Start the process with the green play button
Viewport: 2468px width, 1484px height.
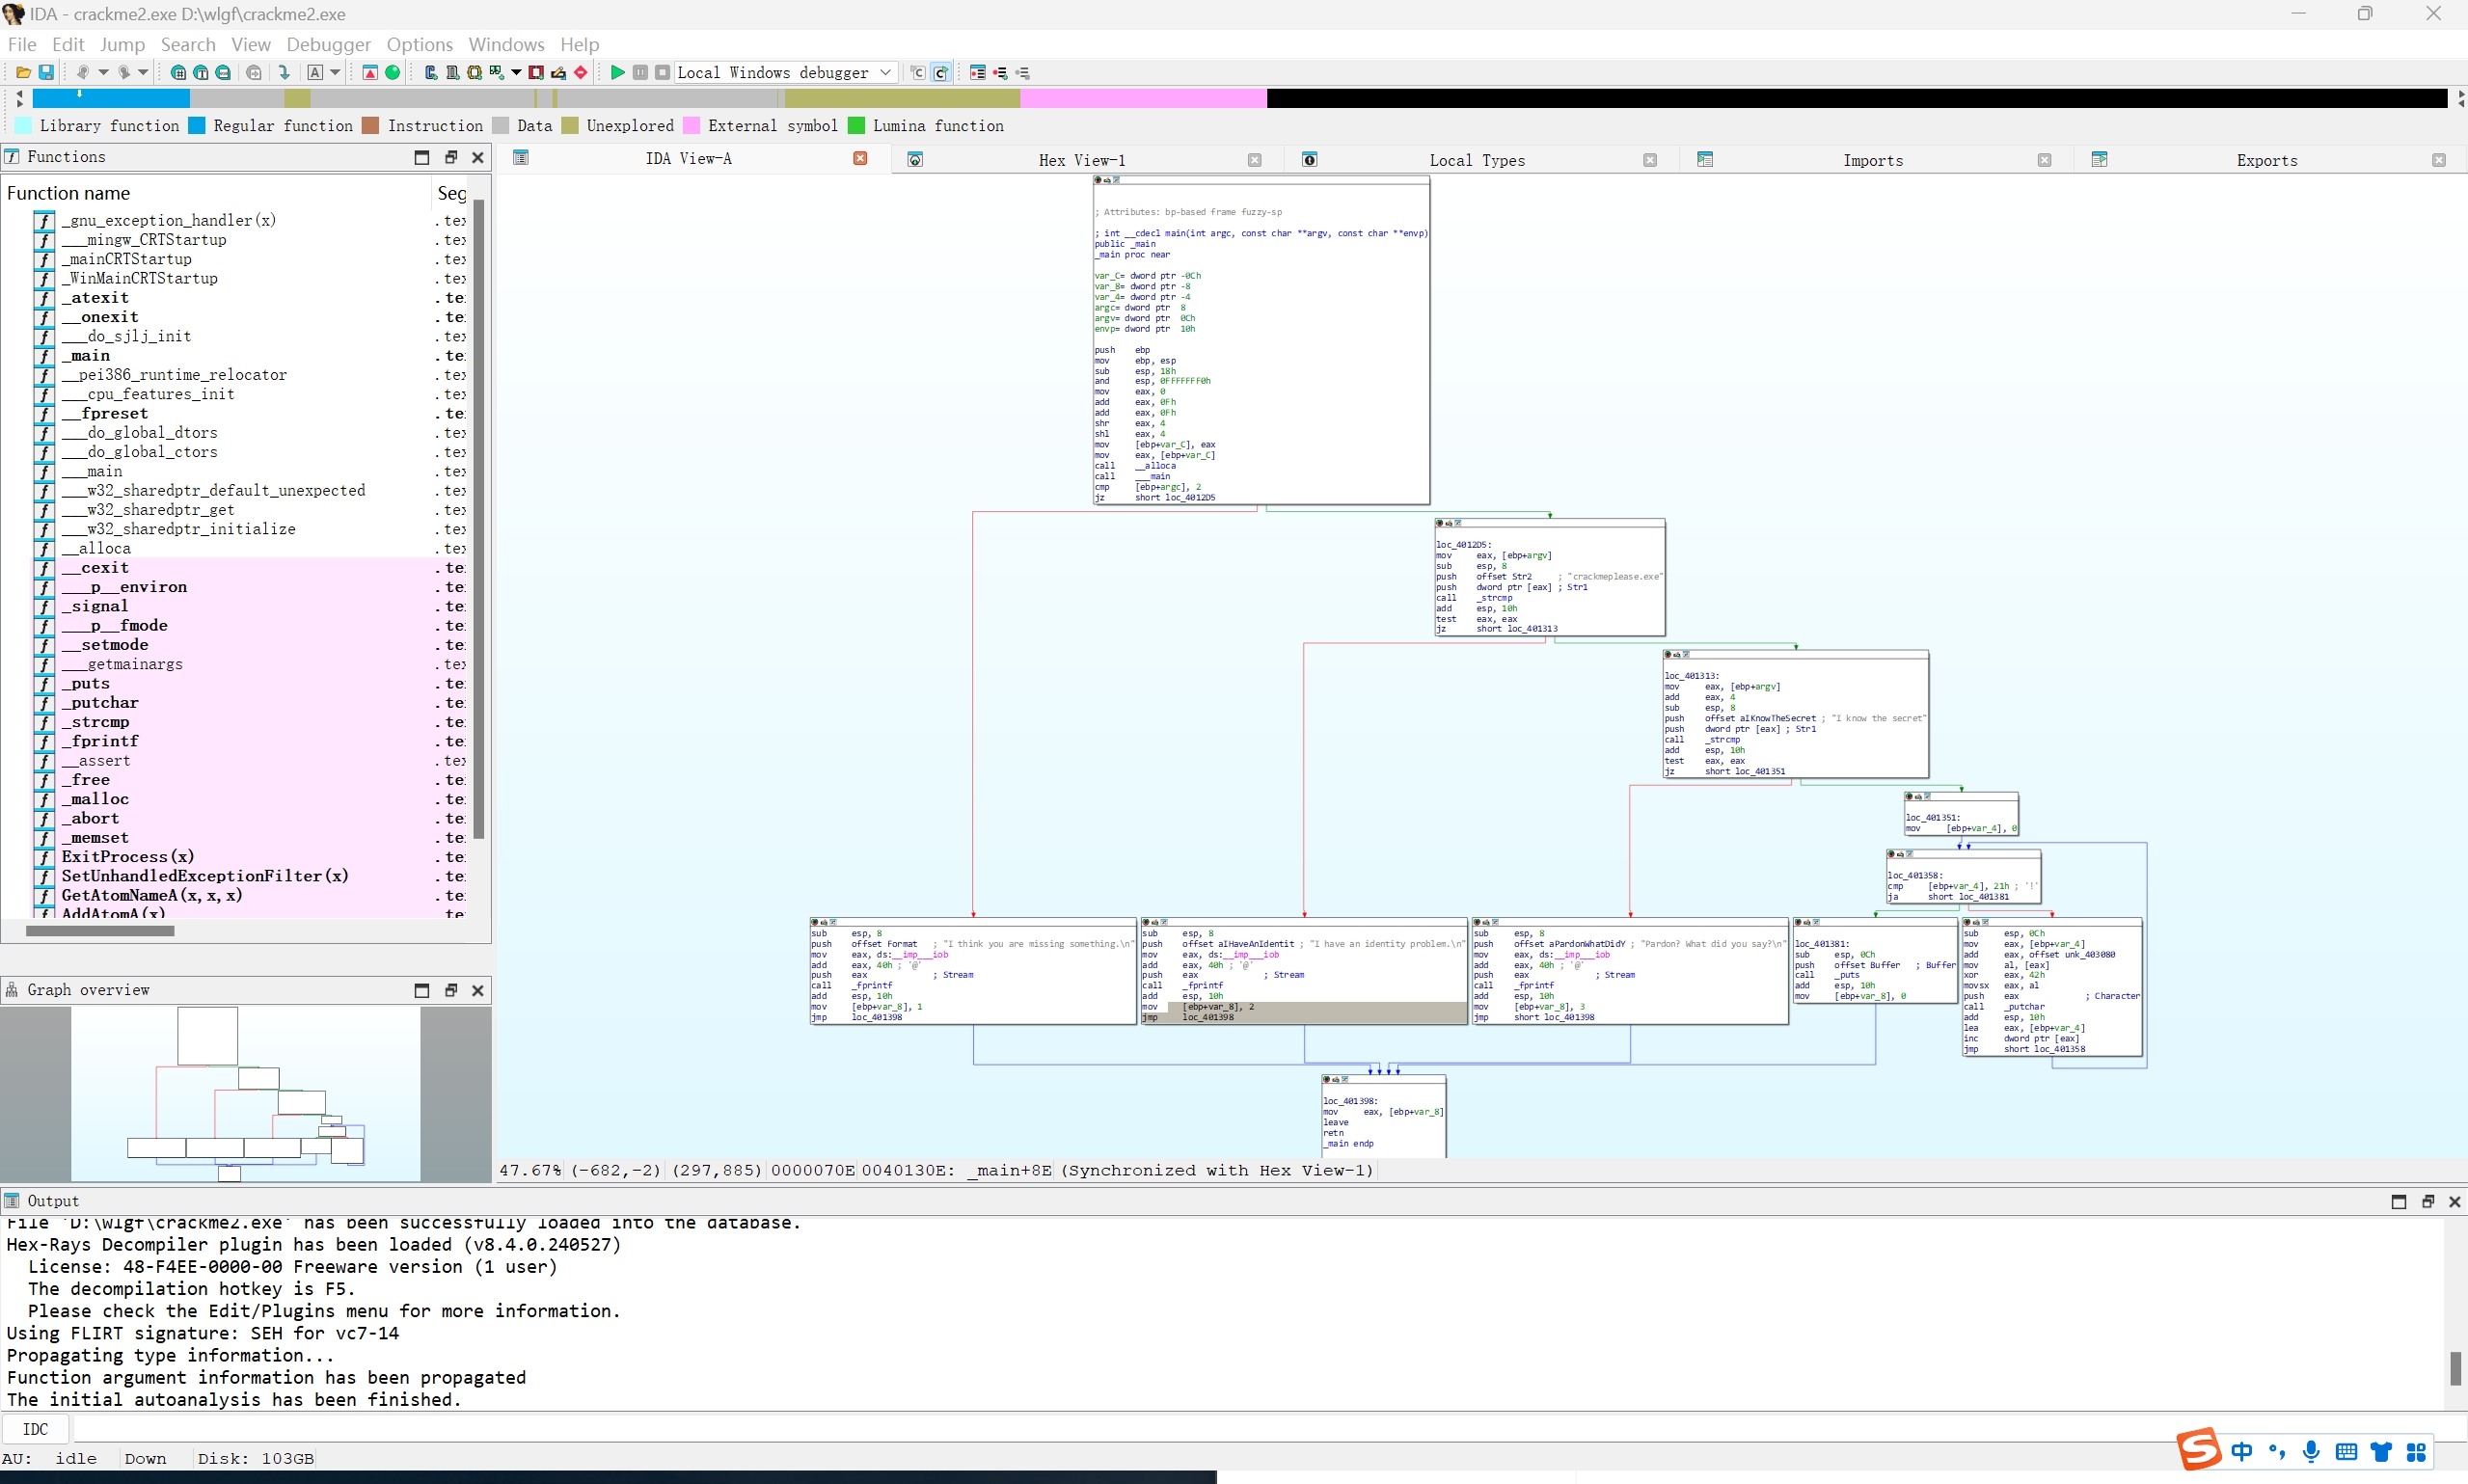point(618,72)
